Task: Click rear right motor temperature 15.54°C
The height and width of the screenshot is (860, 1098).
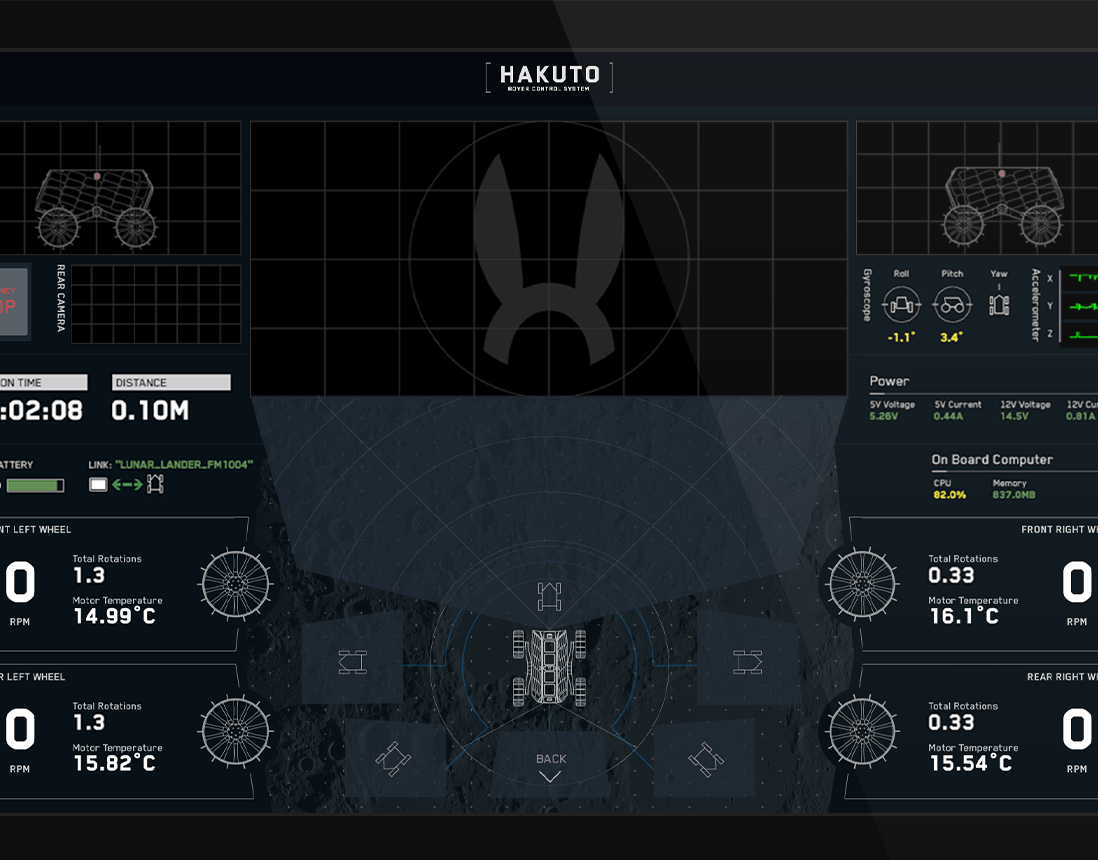Action: pyautogui.click(x=971, y=763)
